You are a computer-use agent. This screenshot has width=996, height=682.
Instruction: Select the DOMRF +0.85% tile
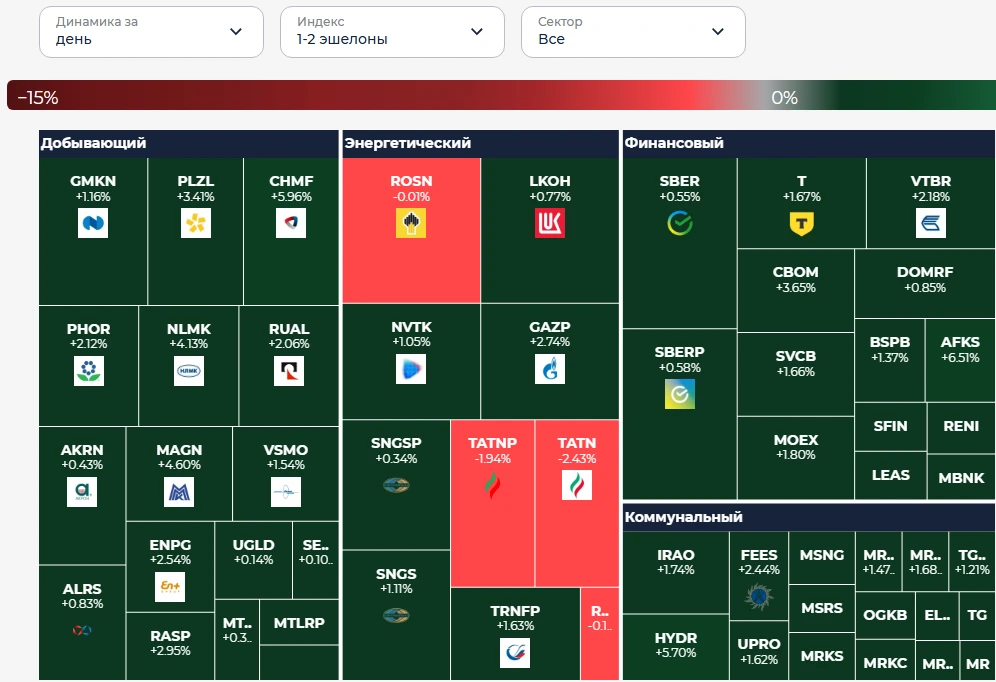[925, 283]
